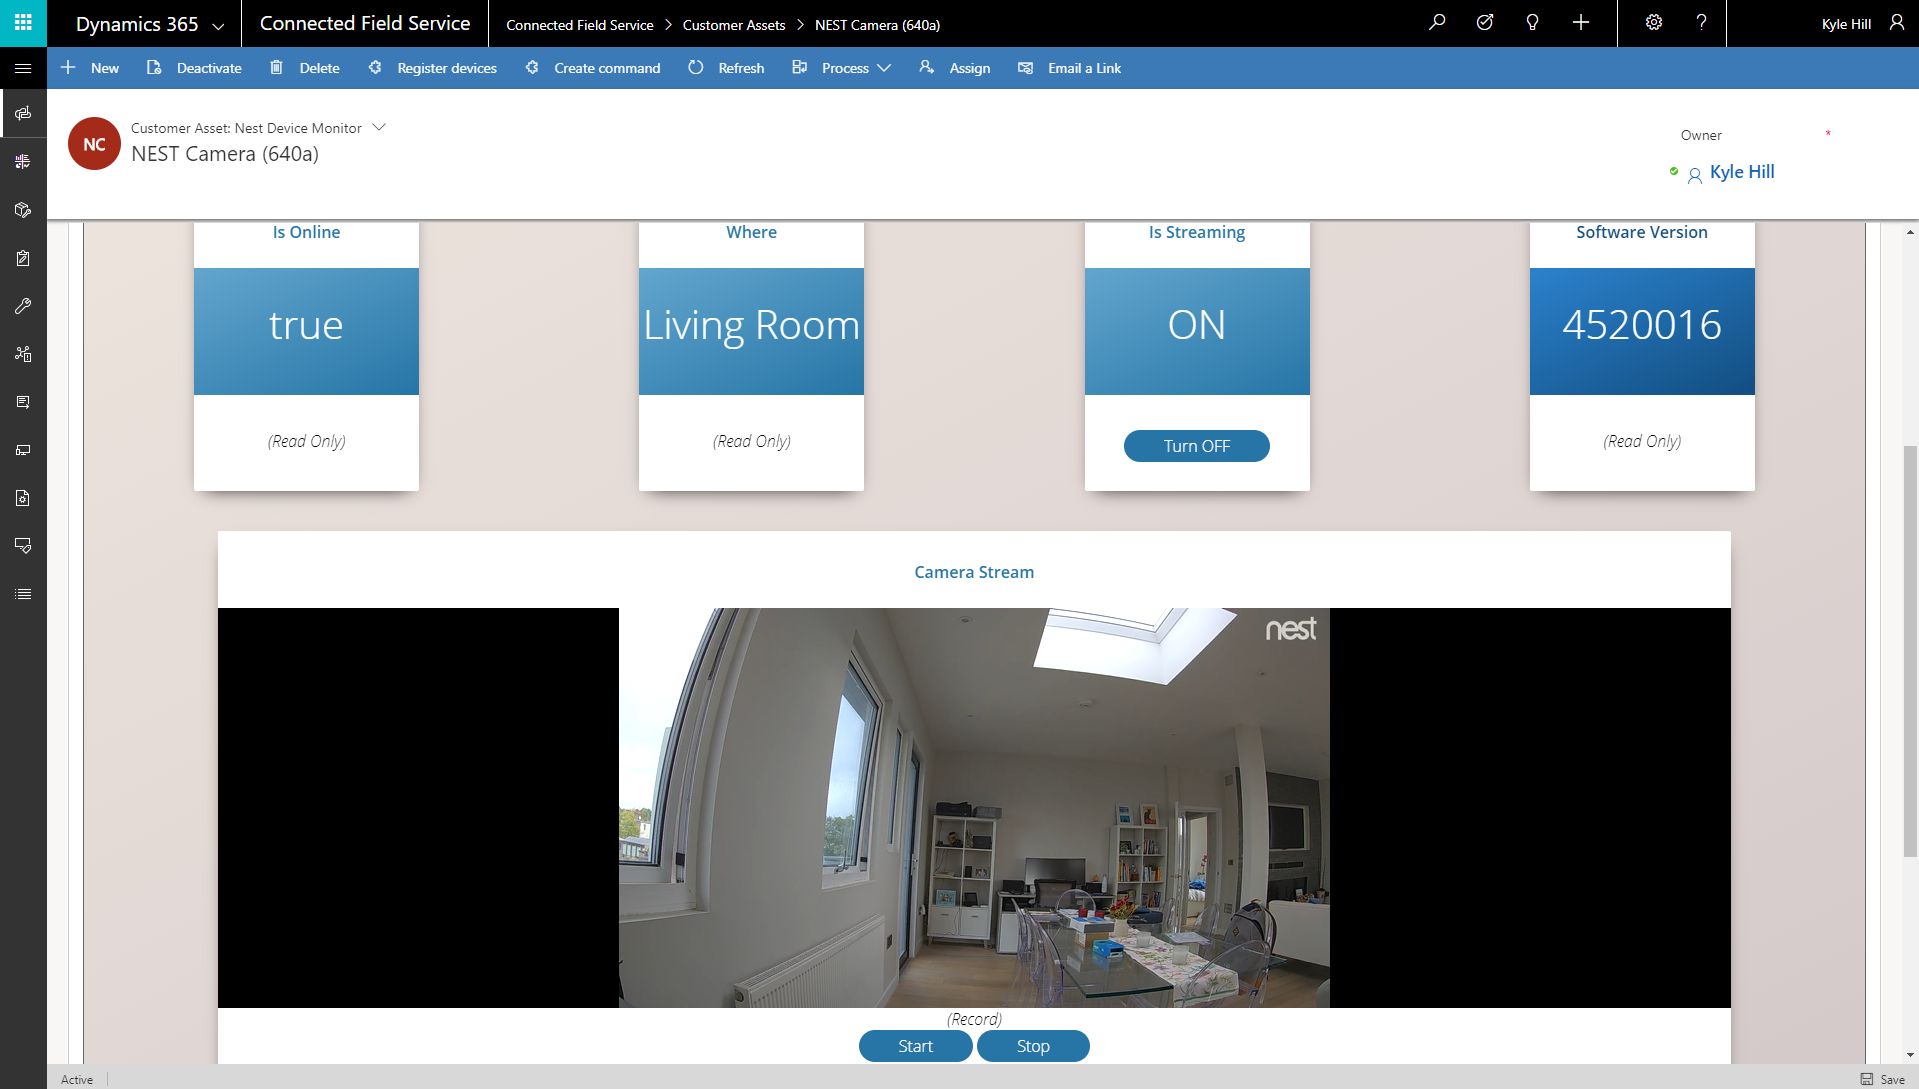1919x1089 pixels.
Task: Click the Active status text
Action: pos(77,1079)
